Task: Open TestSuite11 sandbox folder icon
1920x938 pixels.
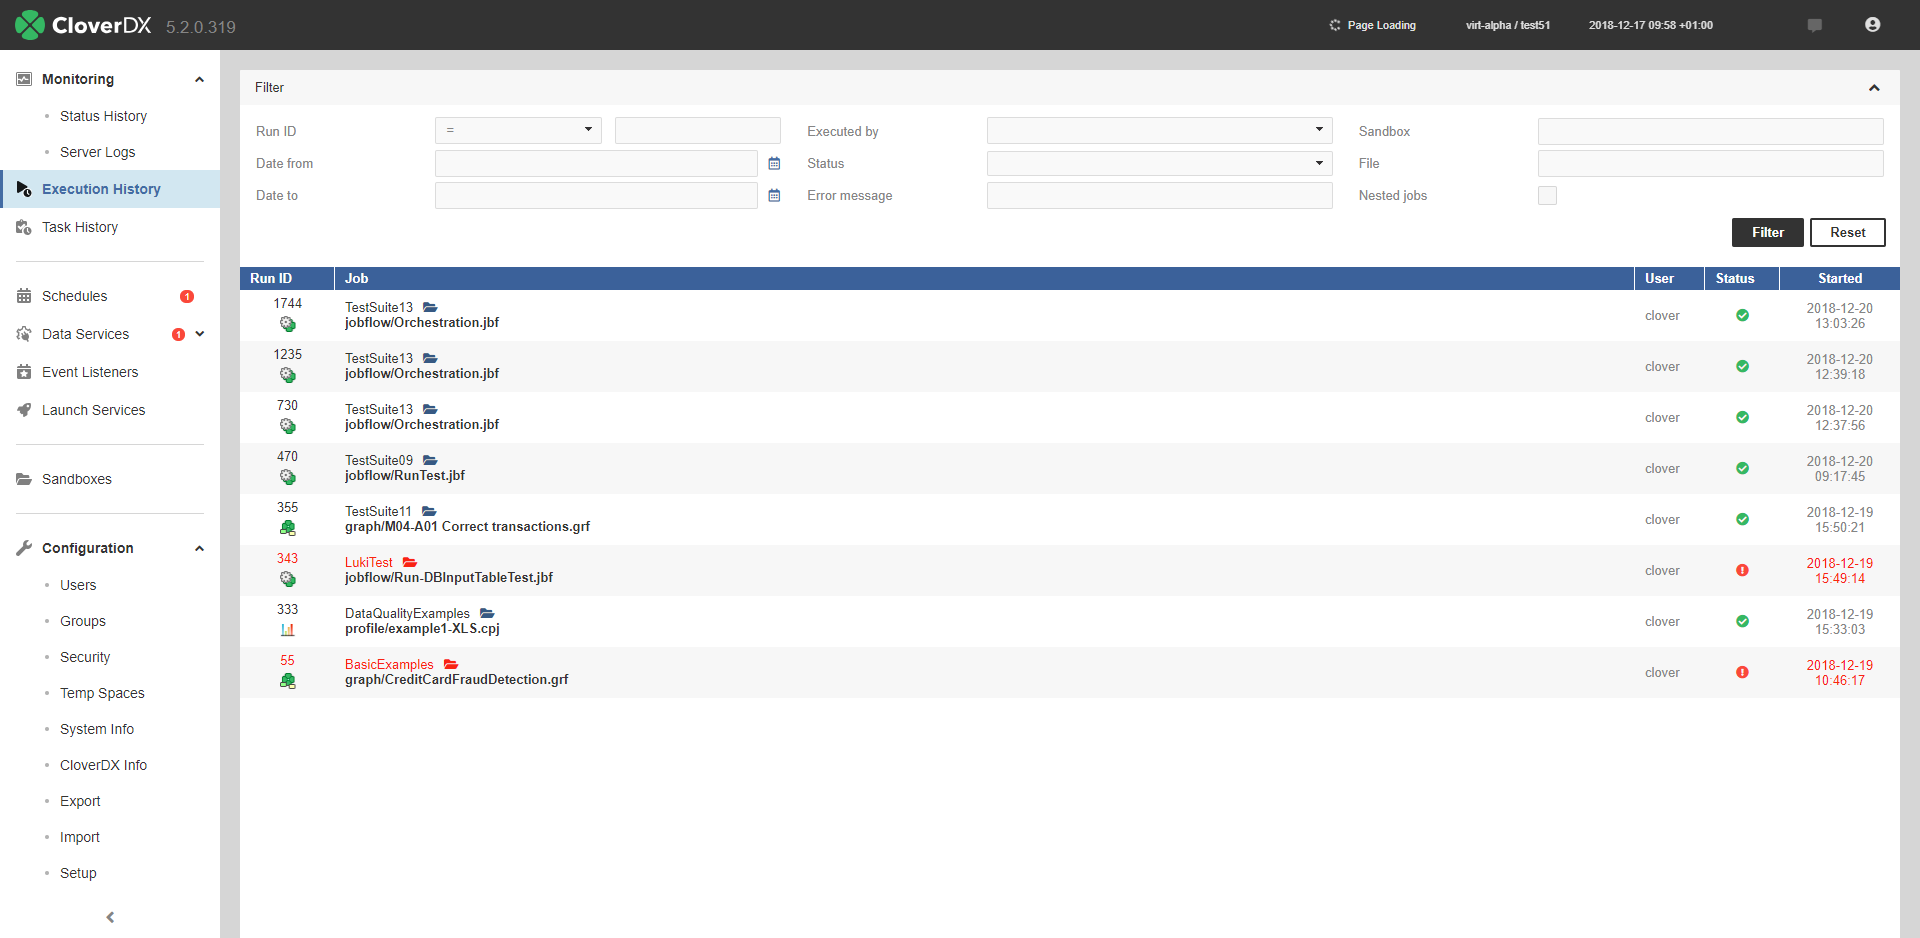Action: point(429,511)
